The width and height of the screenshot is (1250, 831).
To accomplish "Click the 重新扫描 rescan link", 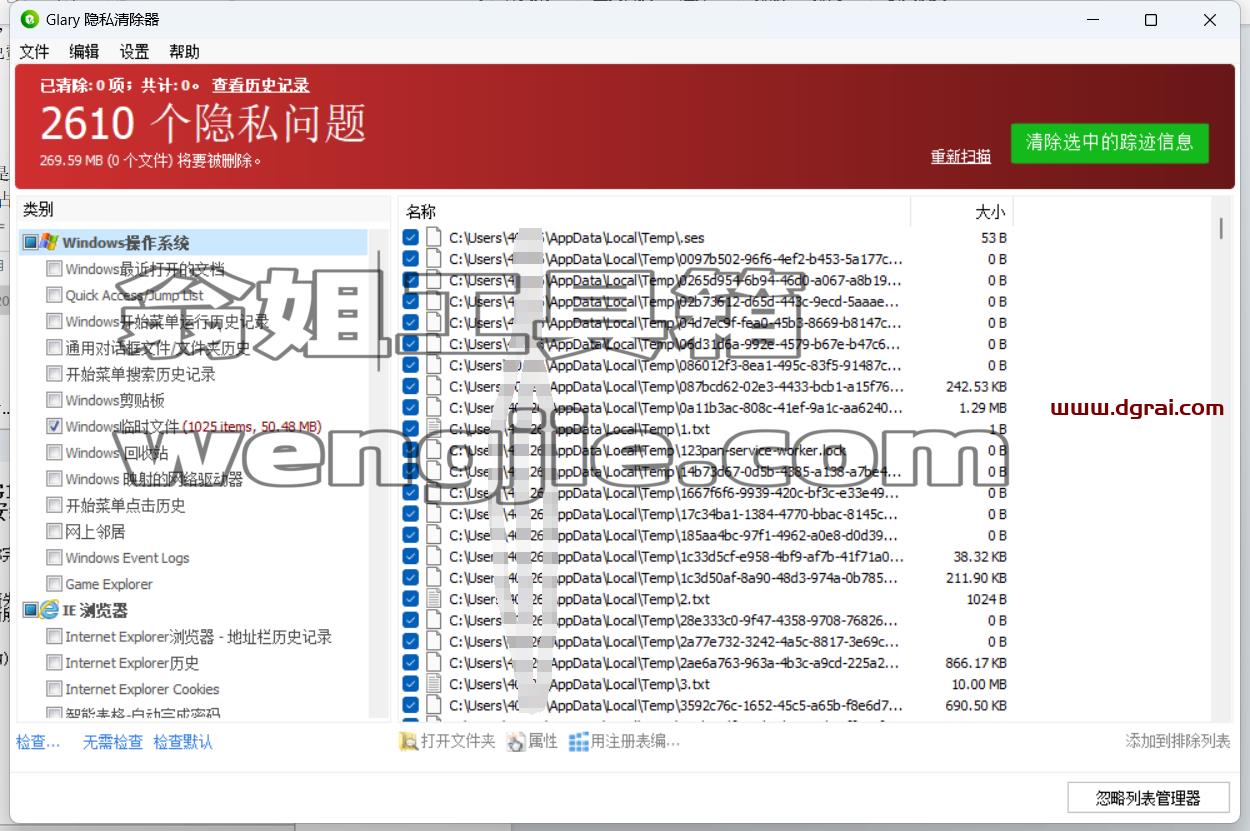I will (961, 156).
